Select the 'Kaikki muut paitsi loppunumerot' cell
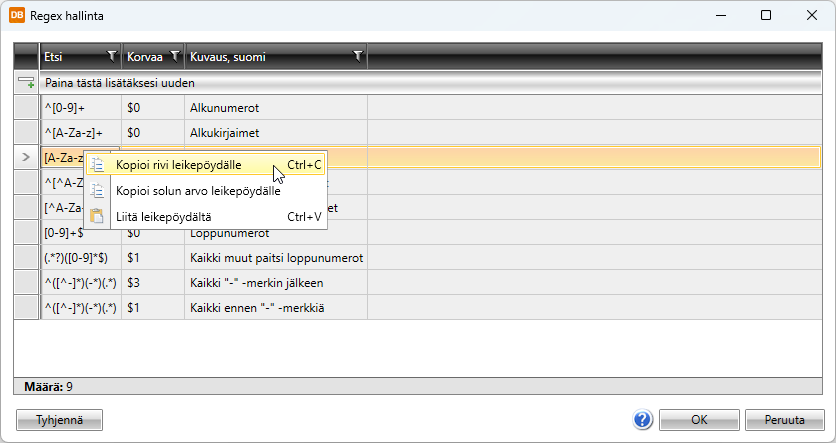 [x=275, y=257]
